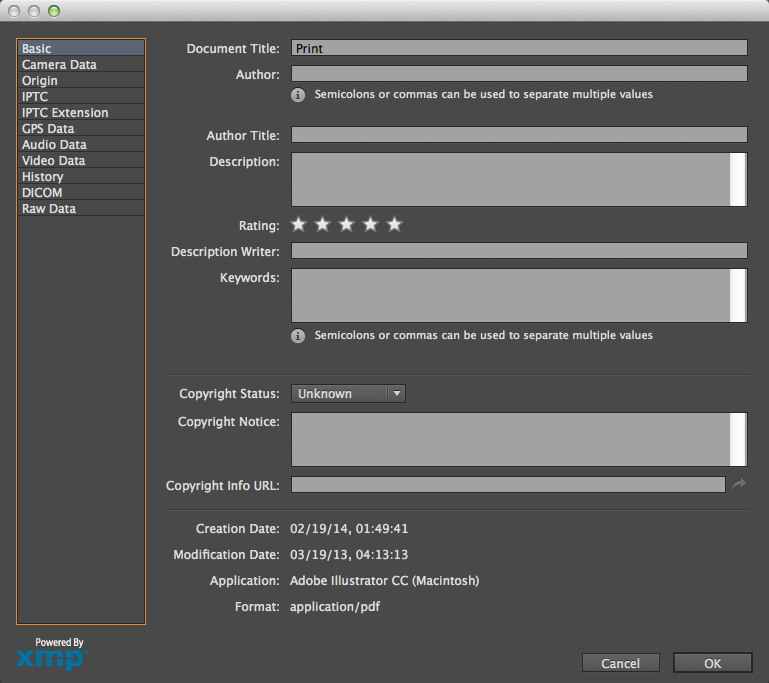Set rating to three stars

click(346, 225)
